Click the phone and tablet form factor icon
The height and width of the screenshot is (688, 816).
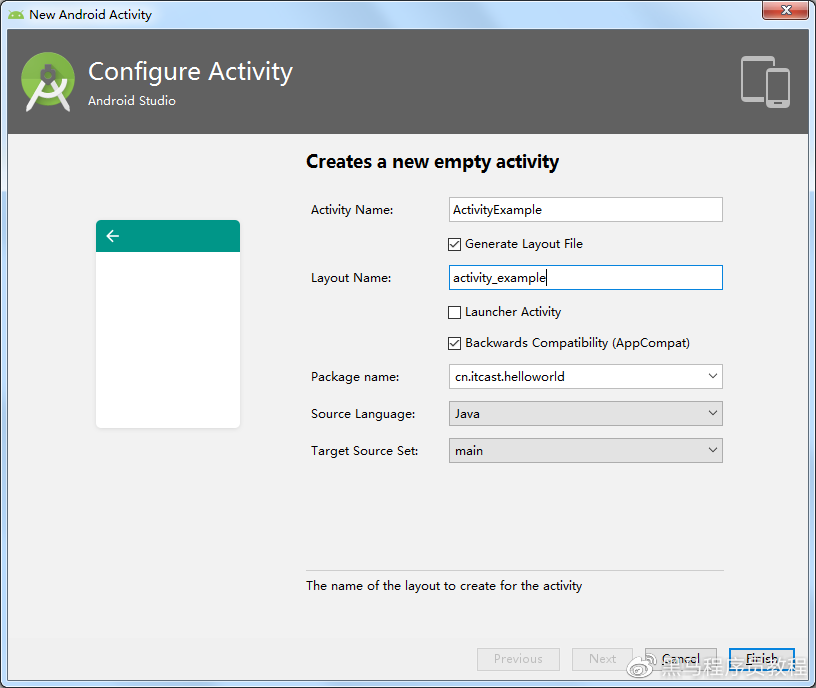(x=765, y=82)
